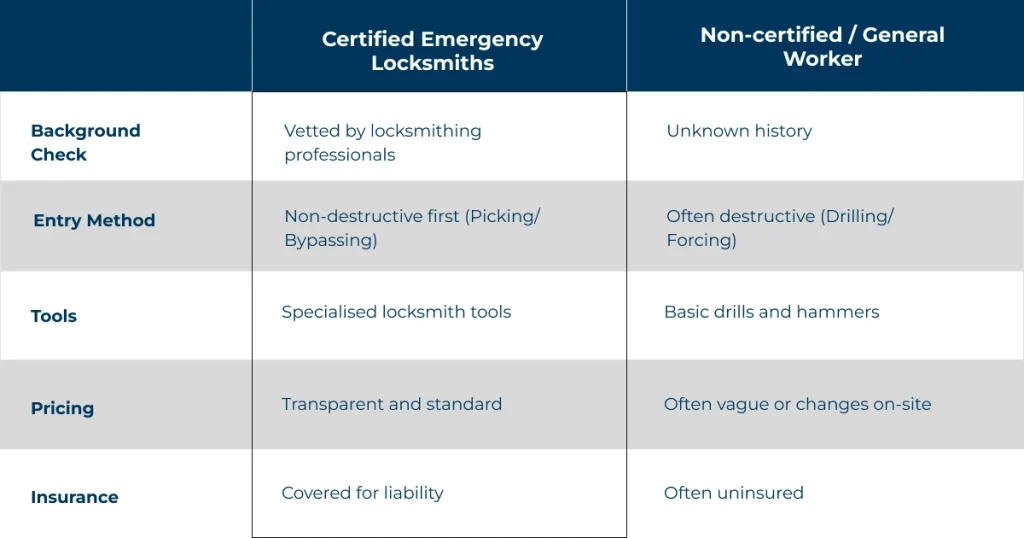Image resolution: width=1024 pixels, height=538 pixels.
Task: Click 'Transparent and standard' text
Action: 391,404
